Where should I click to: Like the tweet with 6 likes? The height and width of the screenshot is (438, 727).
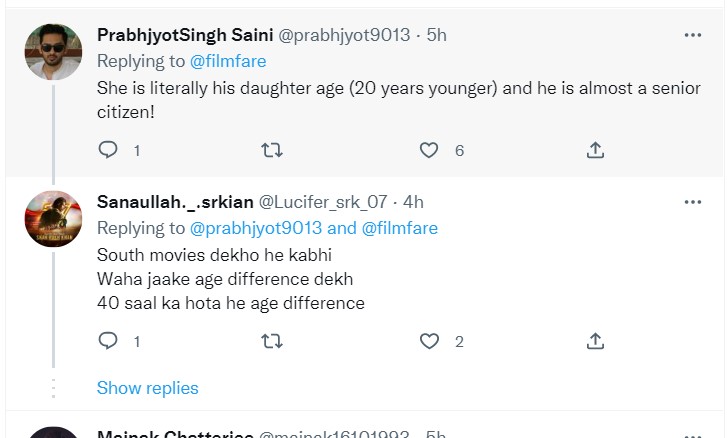click(x=429, y=150)
